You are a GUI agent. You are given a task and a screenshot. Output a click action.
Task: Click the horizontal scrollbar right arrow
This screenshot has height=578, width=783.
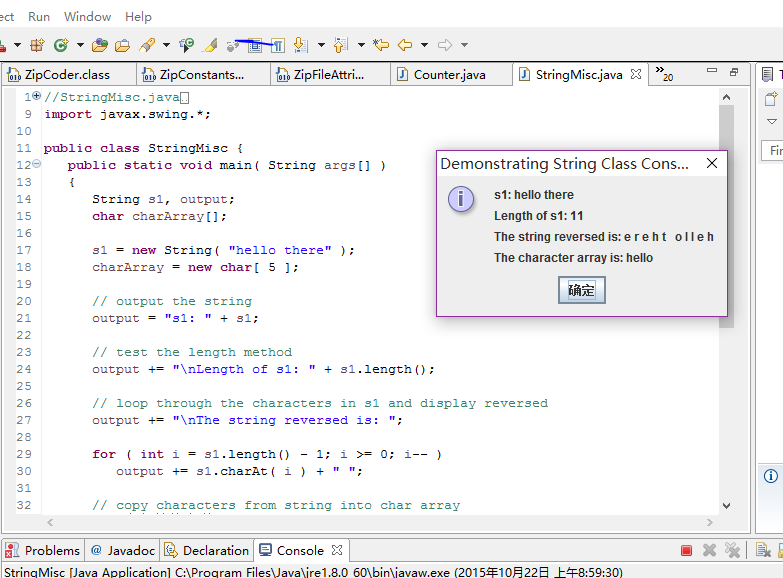(710, 523)
